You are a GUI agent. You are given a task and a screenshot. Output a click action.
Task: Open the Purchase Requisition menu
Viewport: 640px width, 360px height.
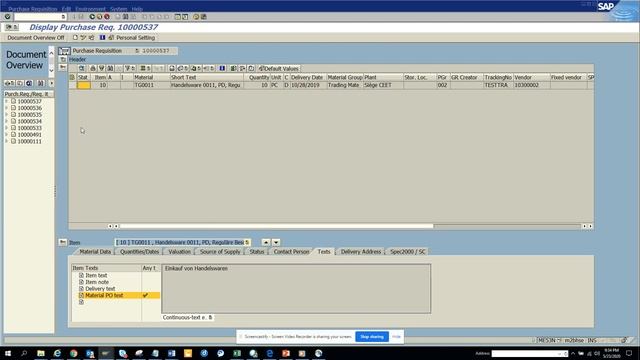coord(33,9)
